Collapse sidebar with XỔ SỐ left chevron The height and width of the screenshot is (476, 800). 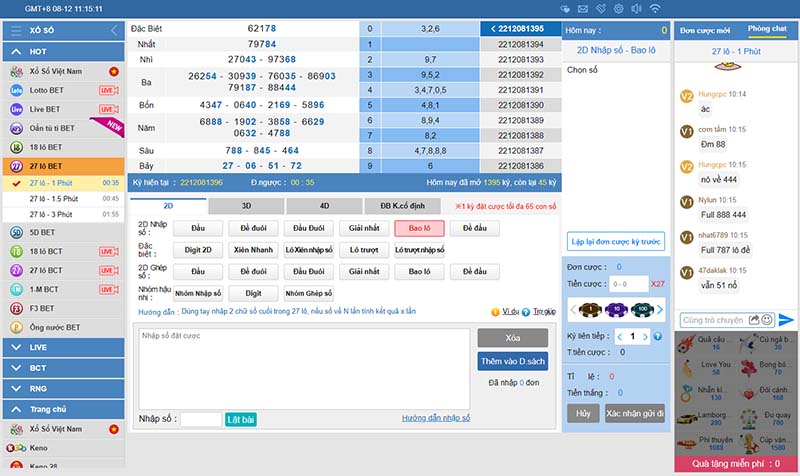coord(114,31)
